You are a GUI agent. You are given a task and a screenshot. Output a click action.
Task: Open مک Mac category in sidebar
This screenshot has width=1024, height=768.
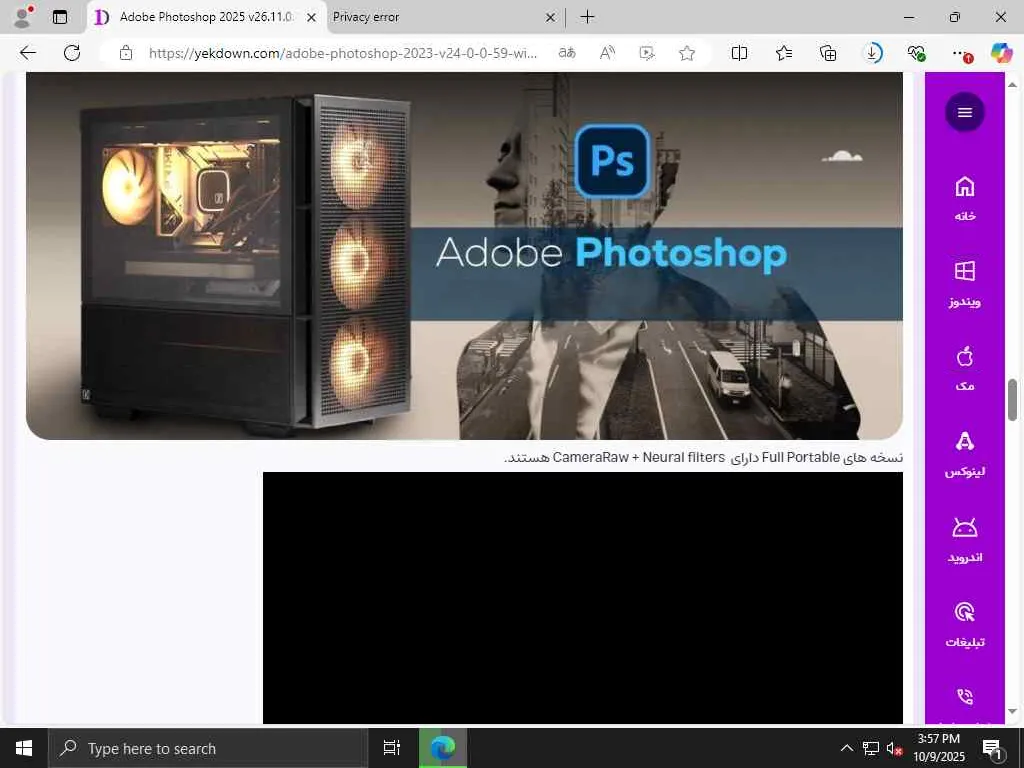click(x=965, y=369)
